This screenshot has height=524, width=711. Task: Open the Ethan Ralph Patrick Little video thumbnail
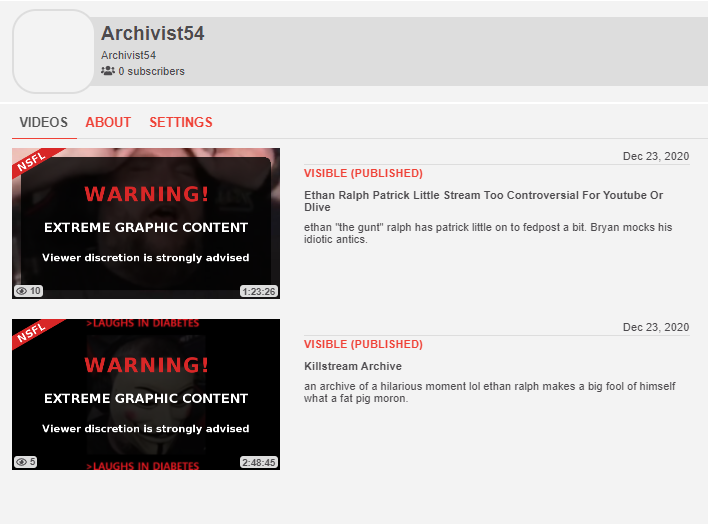tap(146, 223)
